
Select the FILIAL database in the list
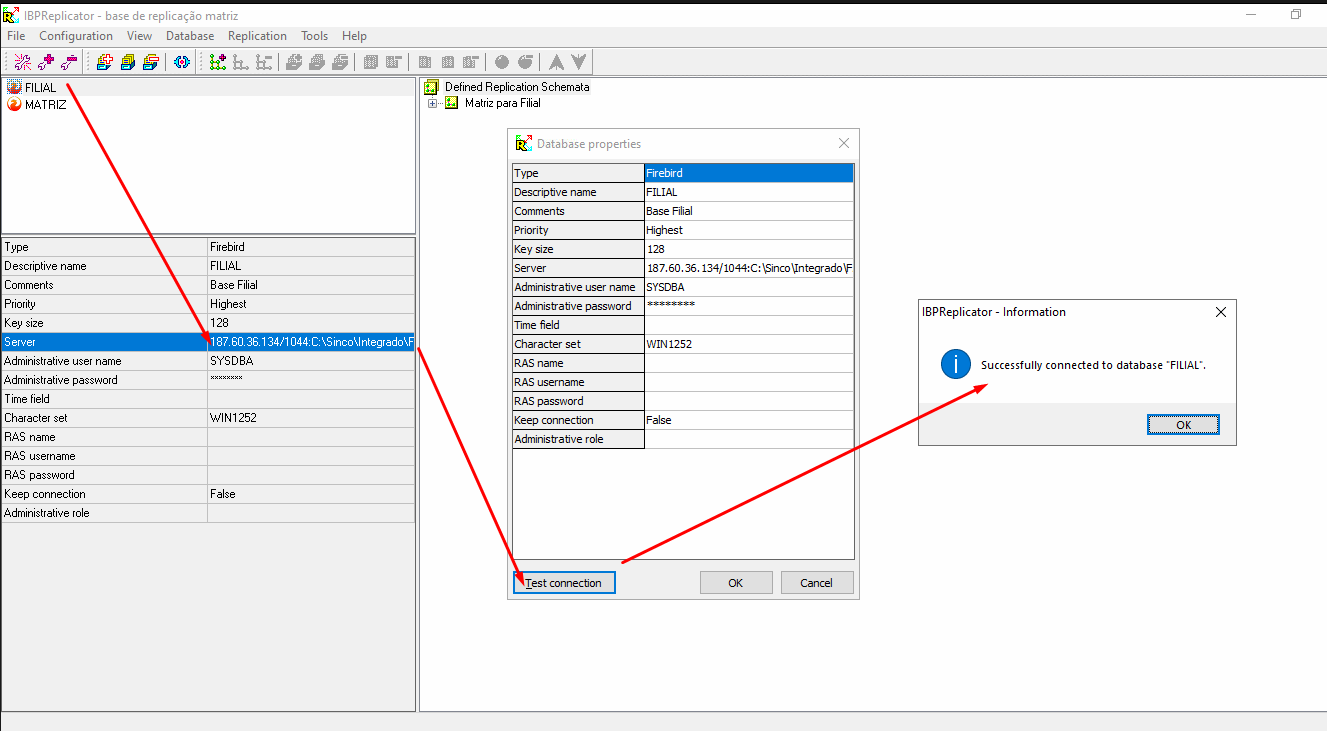coord(40,88)
